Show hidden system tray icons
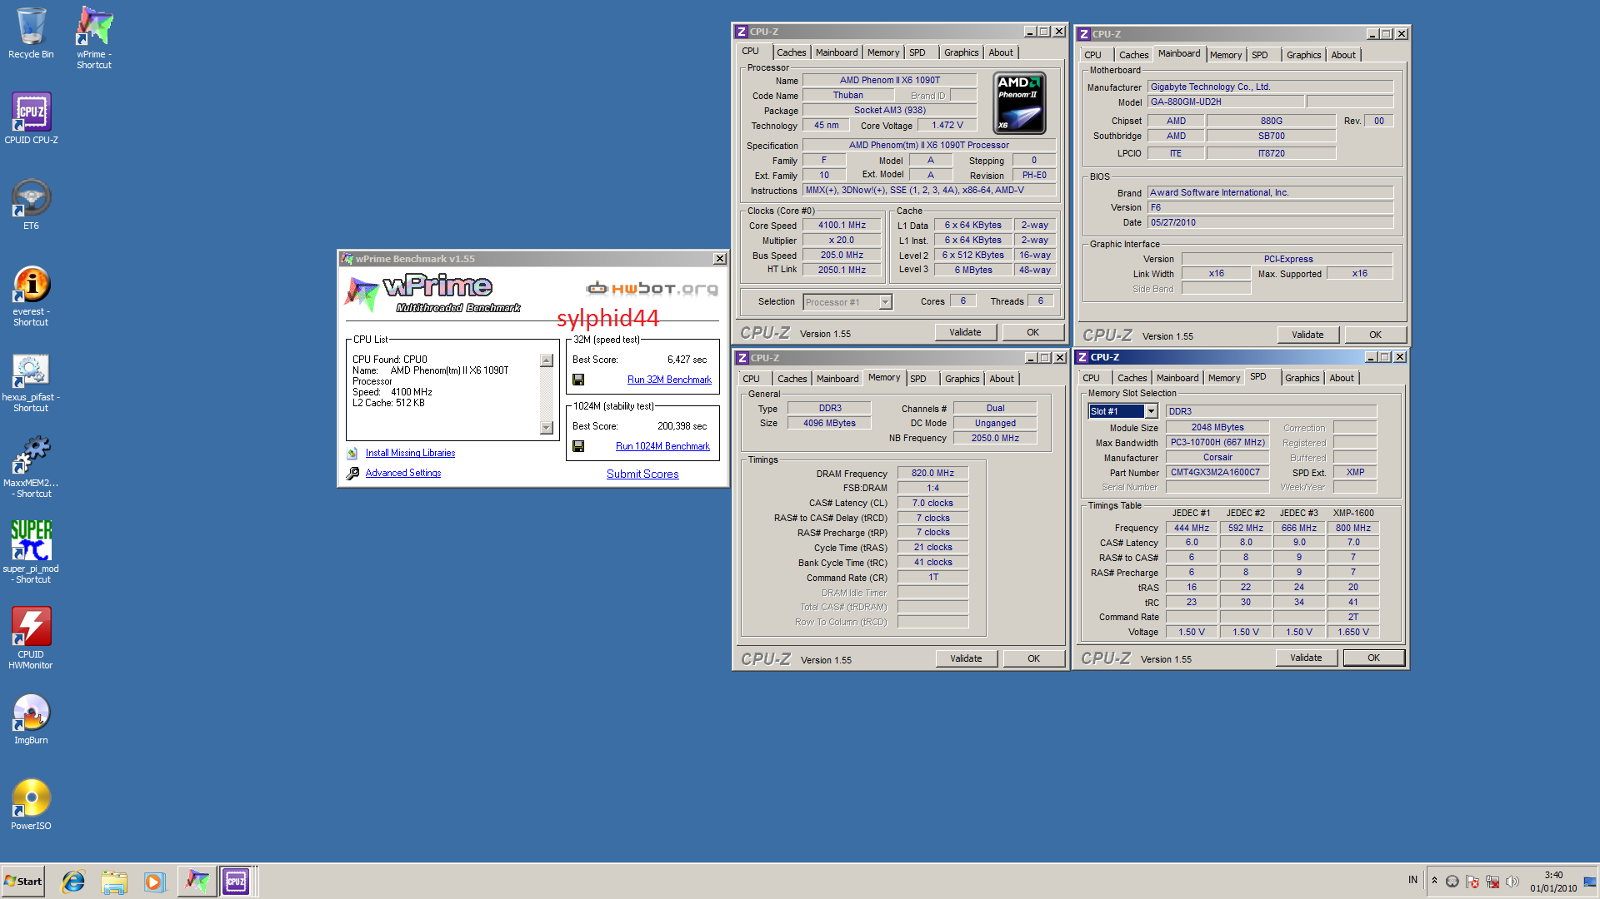This screenshot has width=1600, height=899. pos(1434,881)
